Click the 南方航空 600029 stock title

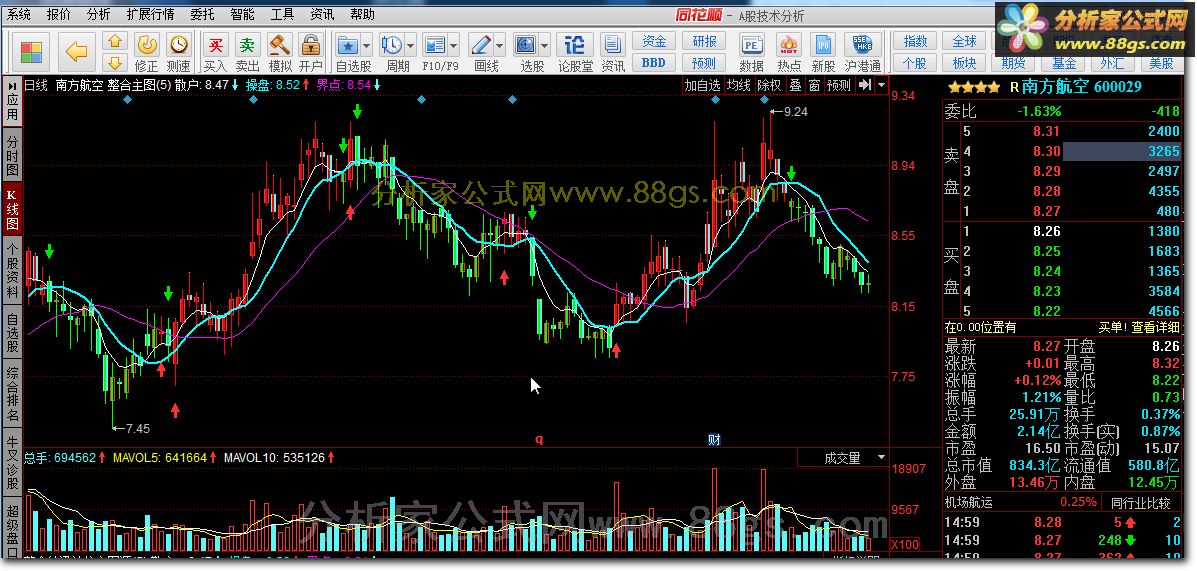coord(1081,87)
